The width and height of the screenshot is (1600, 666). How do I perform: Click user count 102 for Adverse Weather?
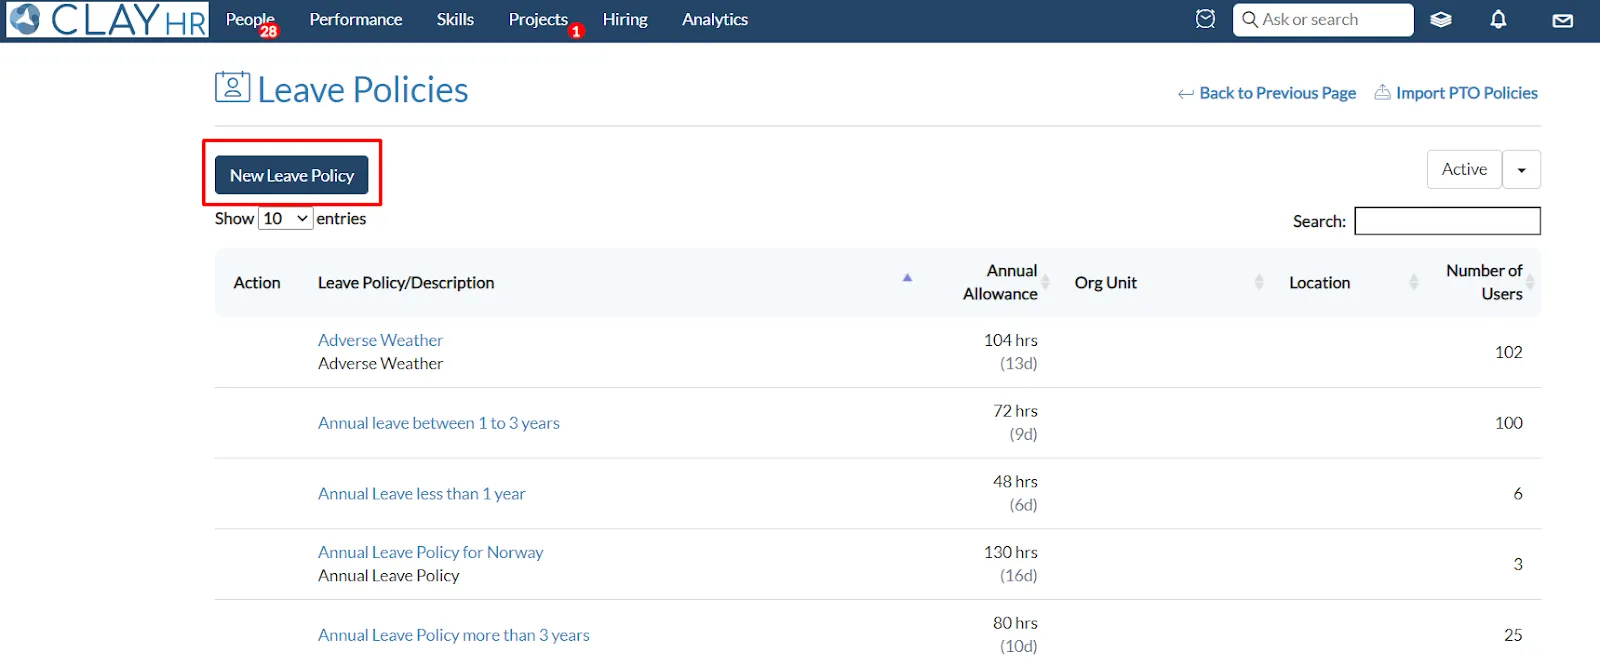[x=1508, y=352]
